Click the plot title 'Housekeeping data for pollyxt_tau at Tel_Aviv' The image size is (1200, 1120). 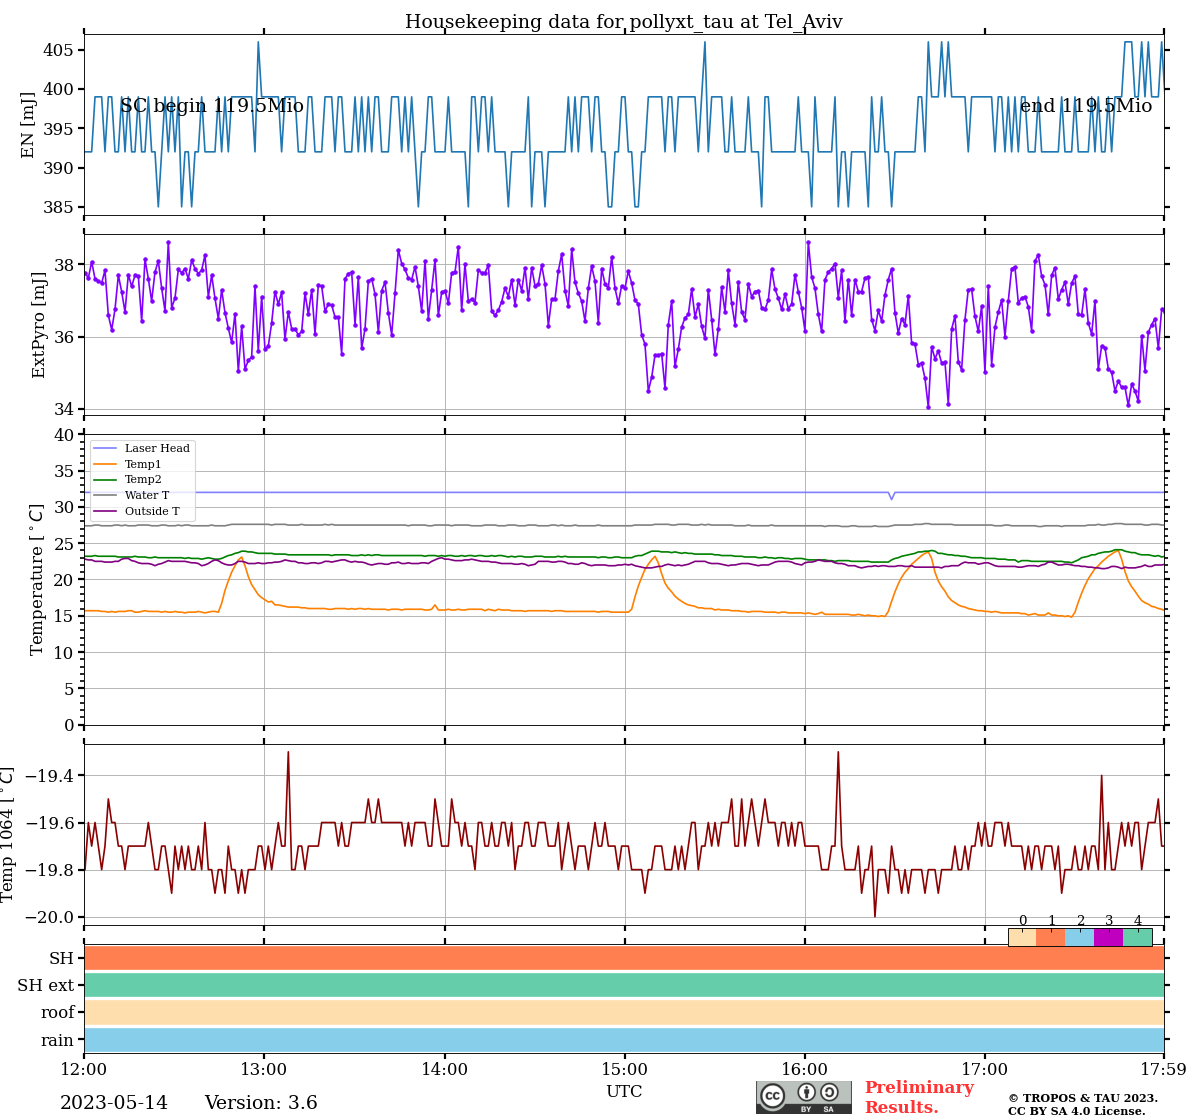coord(624,22)
